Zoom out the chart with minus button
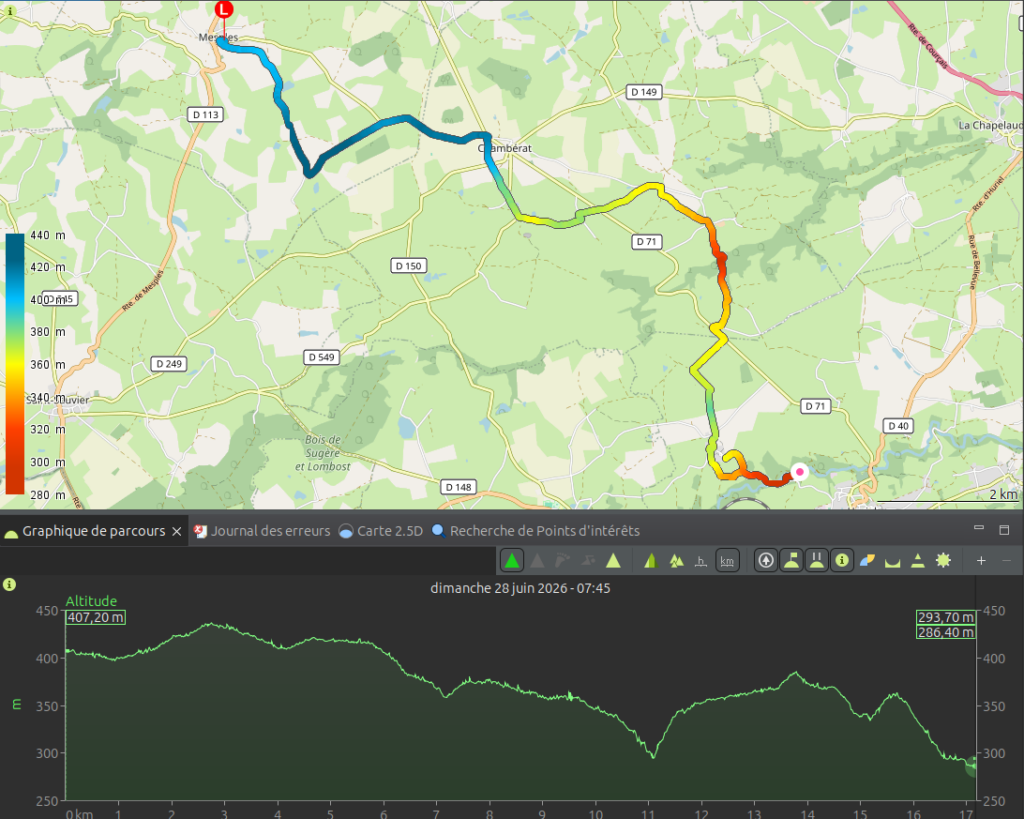1024x819 pixels. click(x=1006, y=560)
